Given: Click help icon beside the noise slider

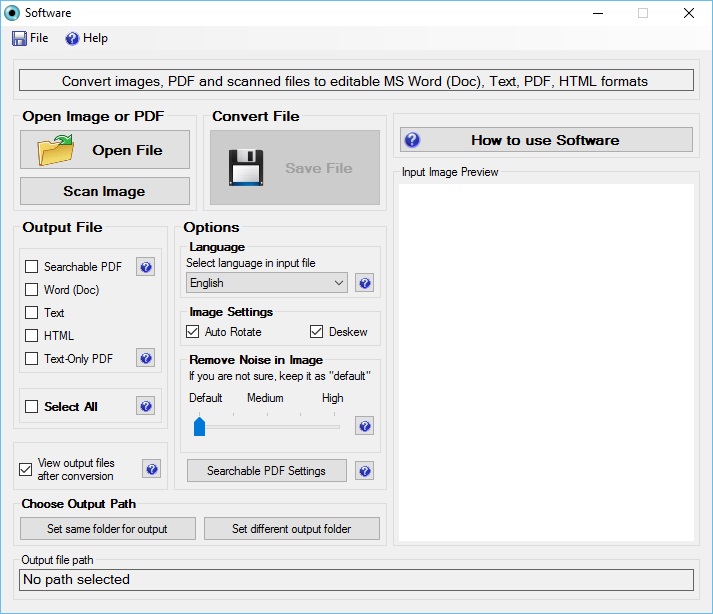Looking at the screenshot, I should click(364, 426).
